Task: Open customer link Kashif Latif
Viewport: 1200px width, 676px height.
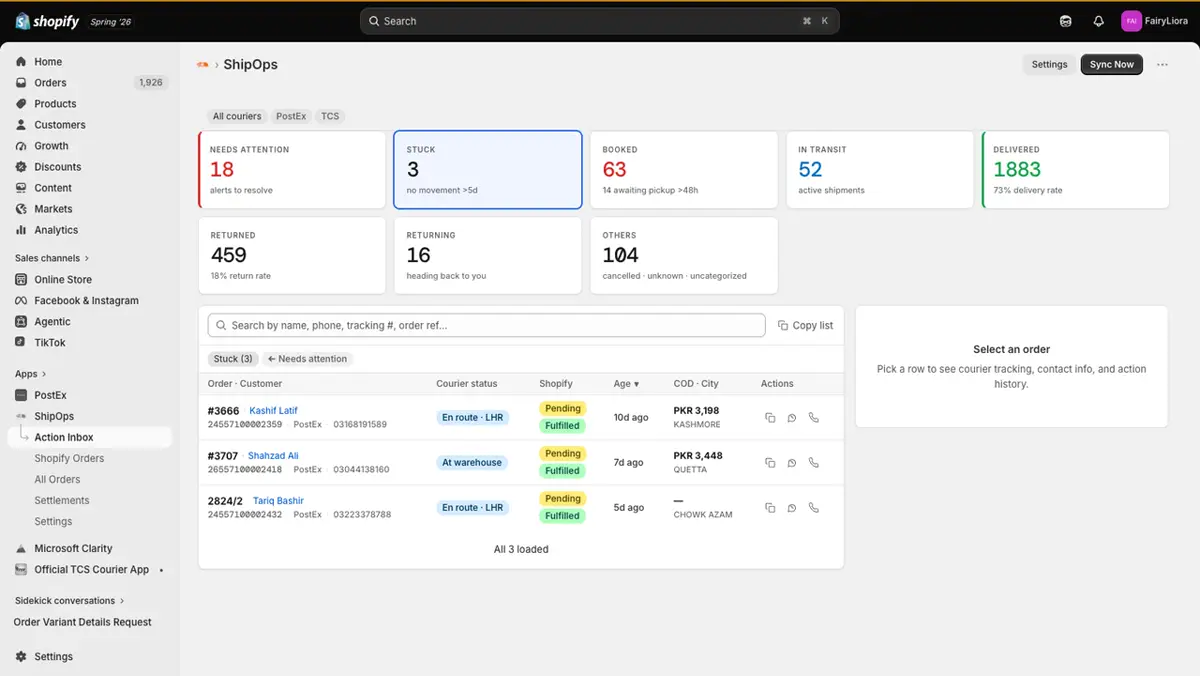Action: 273,411
